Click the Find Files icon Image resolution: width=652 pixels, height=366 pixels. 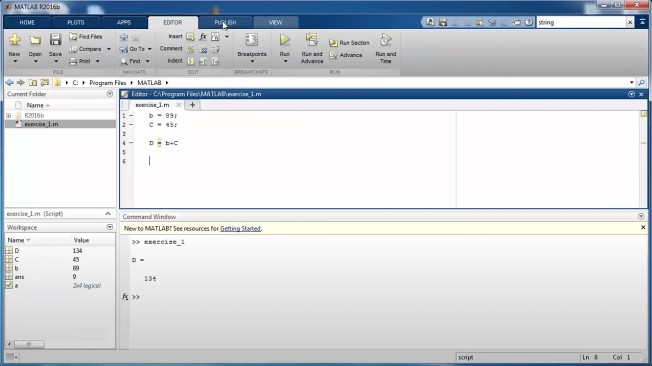73,37
